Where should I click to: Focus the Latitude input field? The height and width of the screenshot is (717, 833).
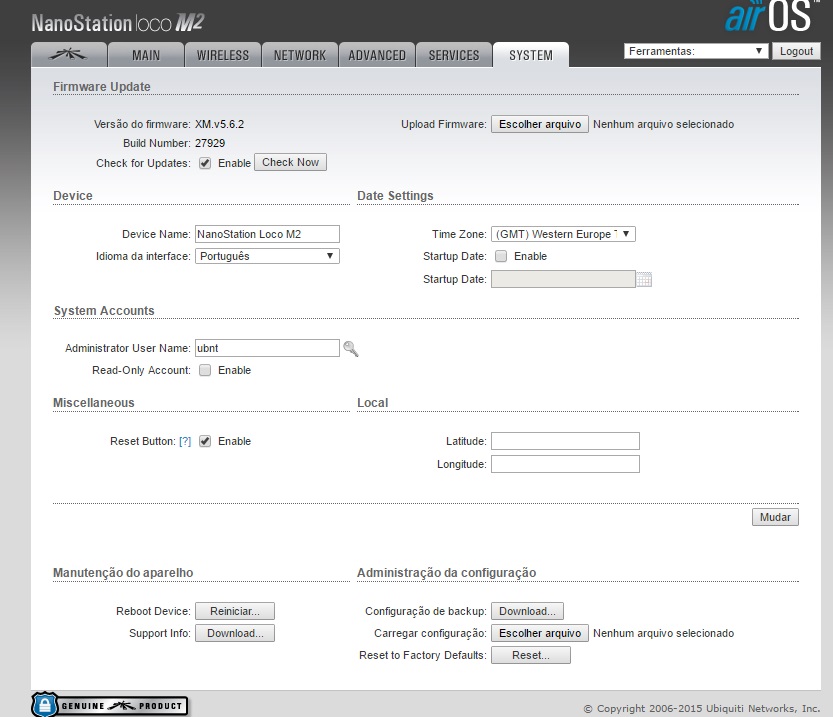click(x=565, y=441)
